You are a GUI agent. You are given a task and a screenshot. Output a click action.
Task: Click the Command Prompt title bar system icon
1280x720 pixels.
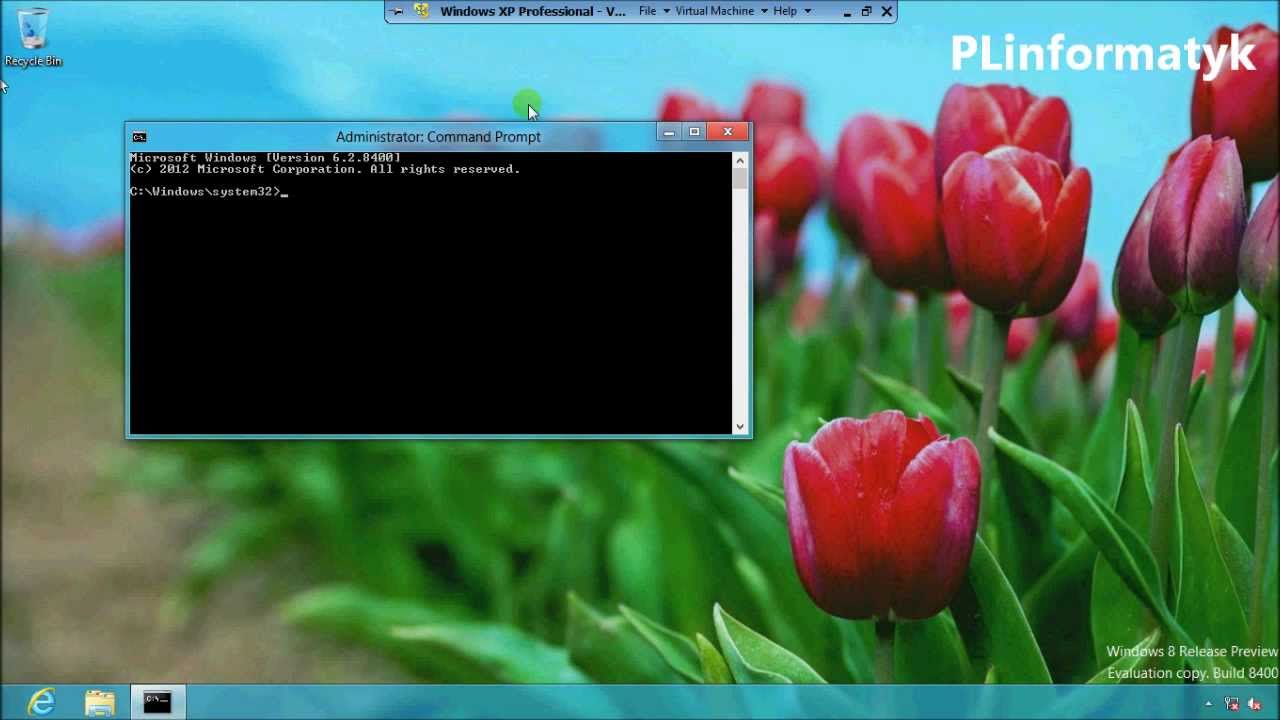tap(139, 137)
